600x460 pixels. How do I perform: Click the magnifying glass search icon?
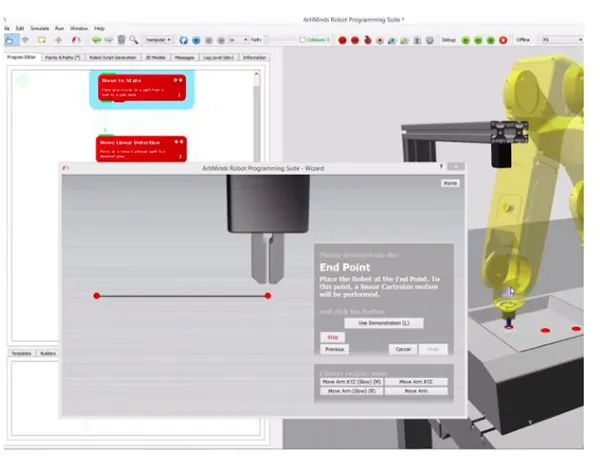134,40
